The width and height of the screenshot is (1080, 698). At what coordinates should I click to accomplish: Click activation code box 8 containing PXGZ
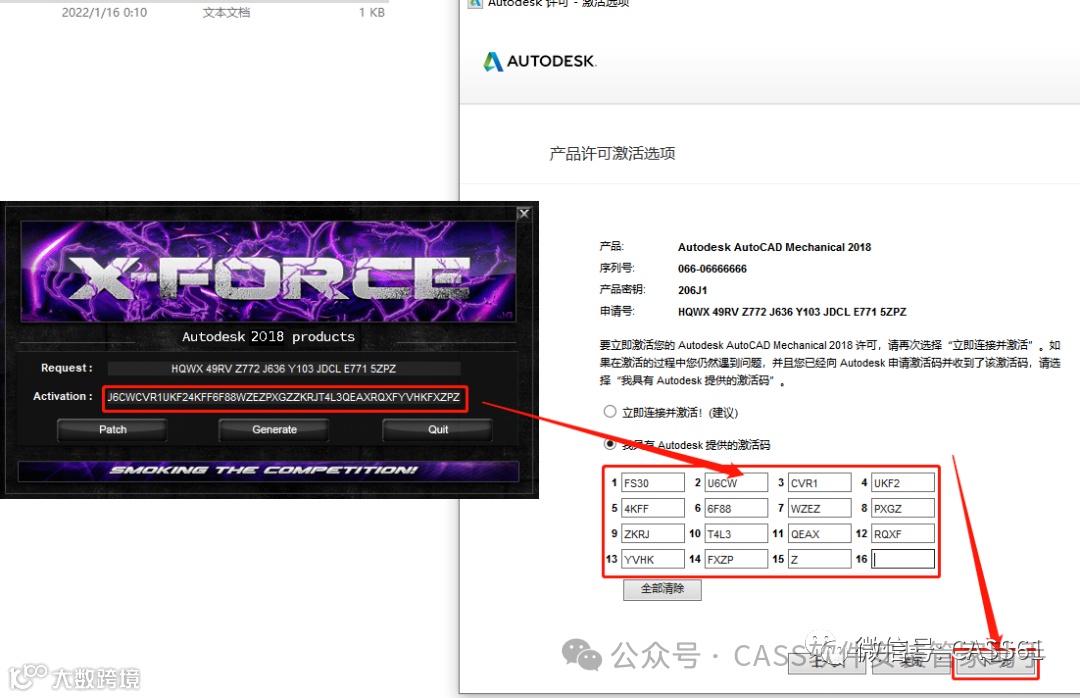903,509
